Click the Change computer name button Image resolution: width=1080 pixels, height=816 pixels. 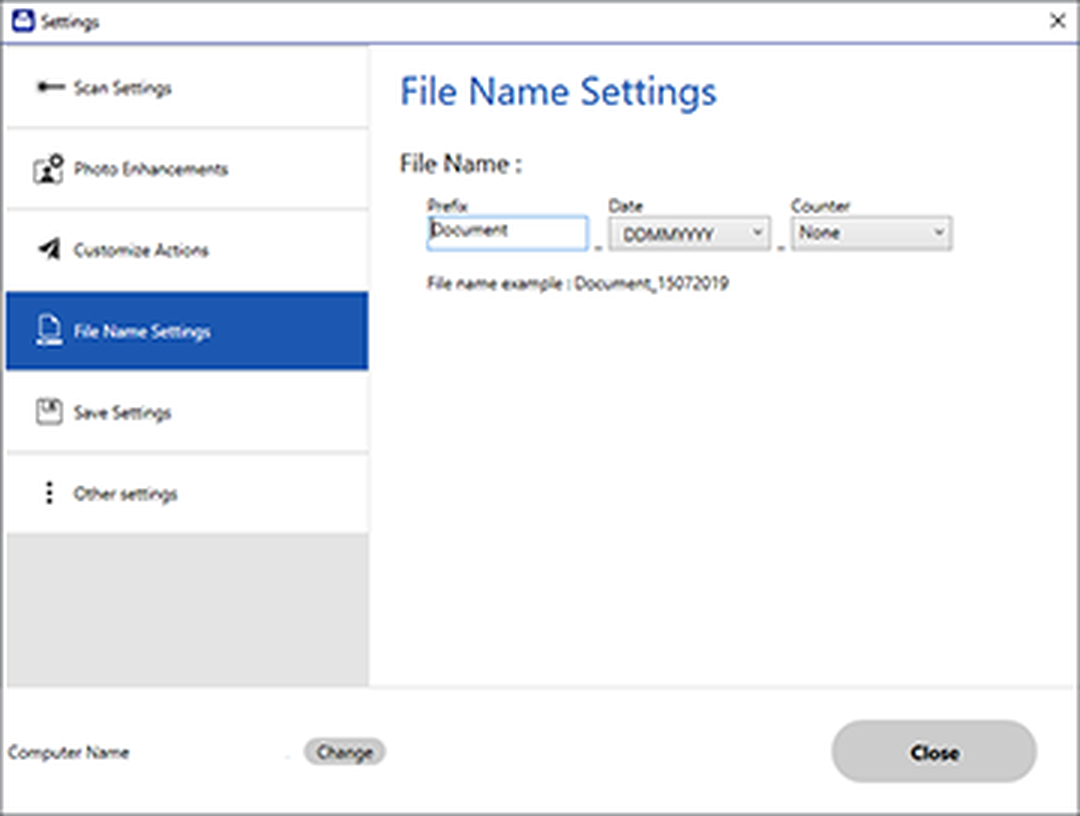pyautogui.click(x=344, y=752)
